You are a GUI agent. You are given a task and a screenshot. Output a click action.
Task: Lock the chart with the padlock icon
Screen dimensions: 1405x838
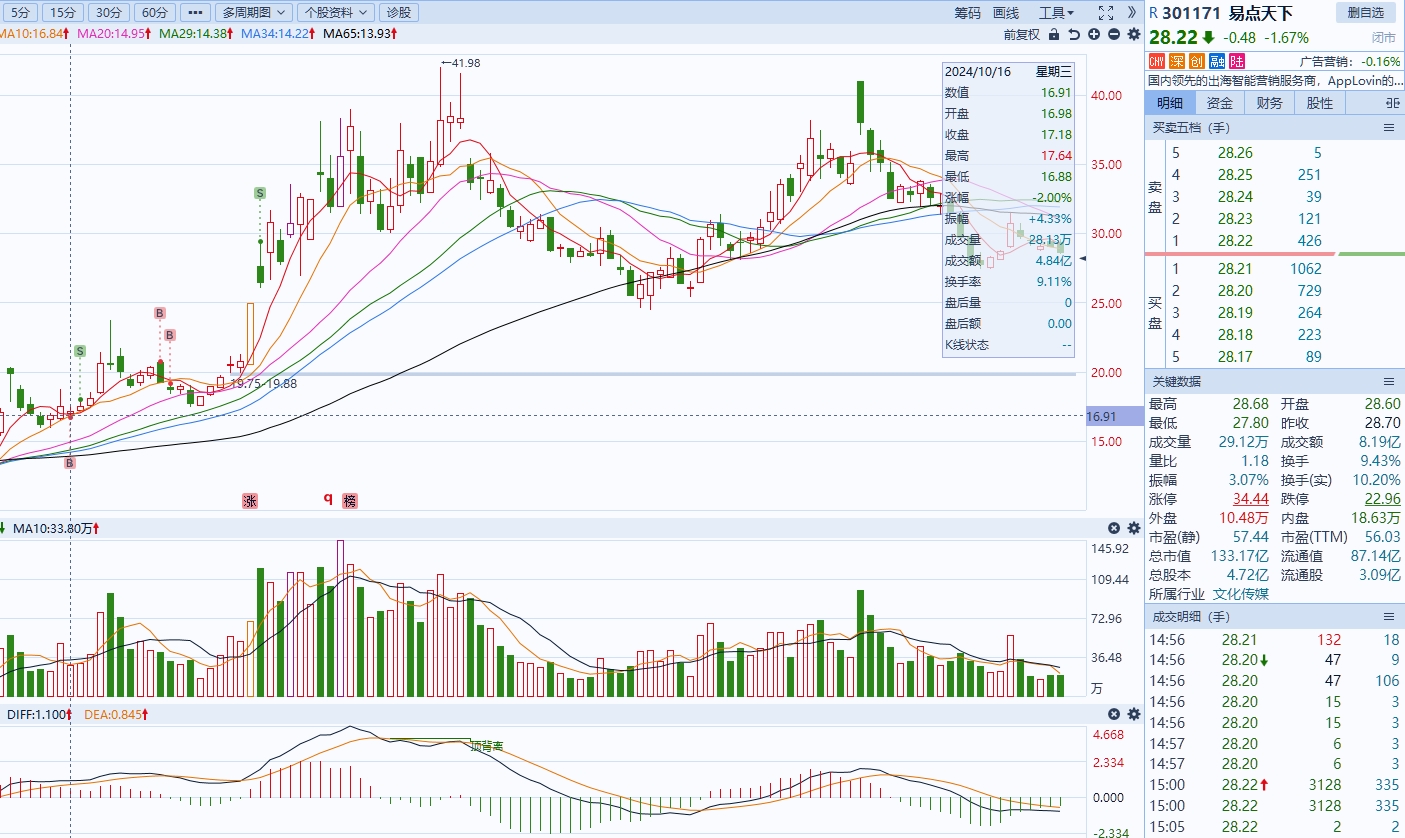[1054, 34]
